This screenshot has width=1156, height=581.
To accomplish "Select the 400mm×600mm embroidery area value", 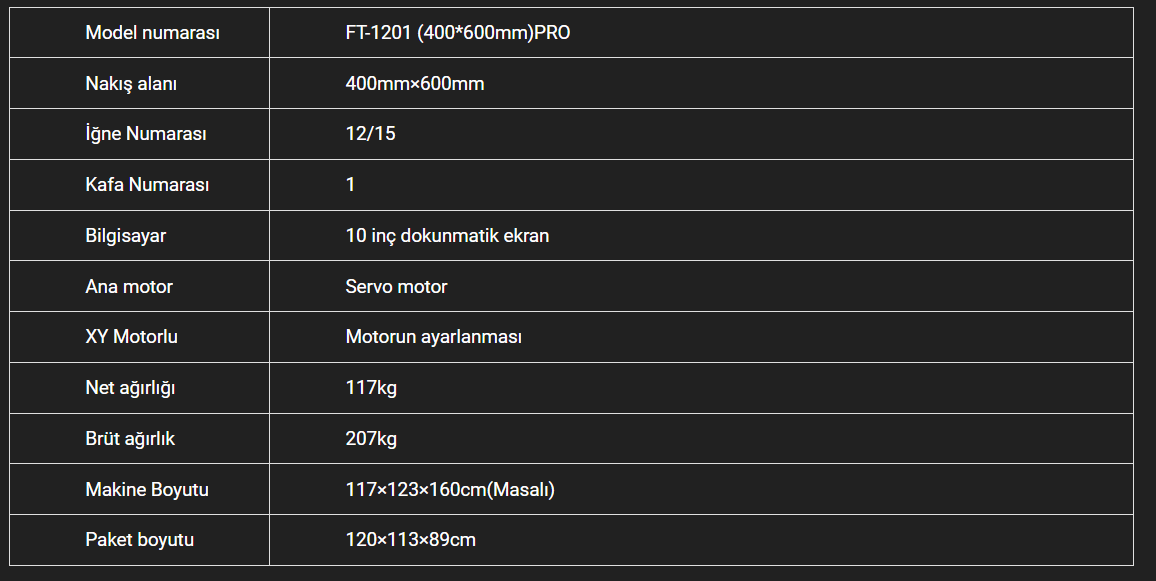I will point(415,84).
